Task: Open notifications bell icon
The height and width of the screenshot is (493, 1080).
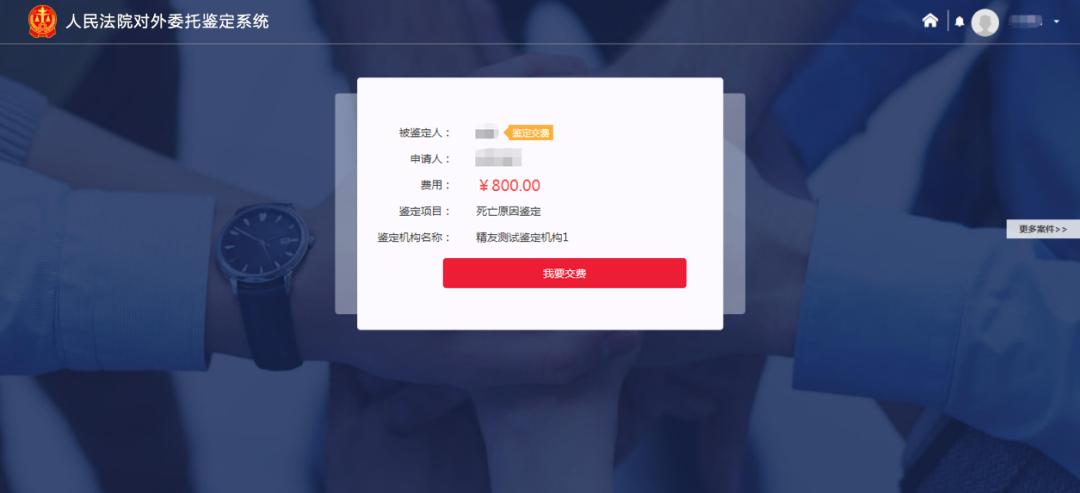Action: [959, 22]
